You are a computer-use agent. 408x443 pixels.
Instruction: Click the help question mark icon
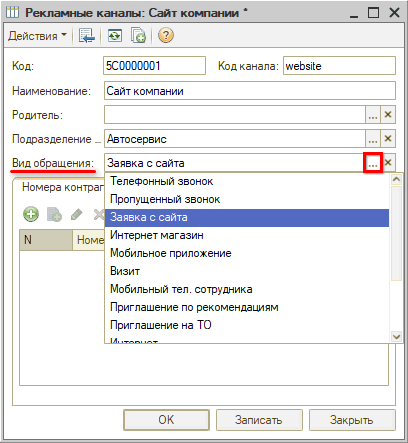click(x=166, y=35)
